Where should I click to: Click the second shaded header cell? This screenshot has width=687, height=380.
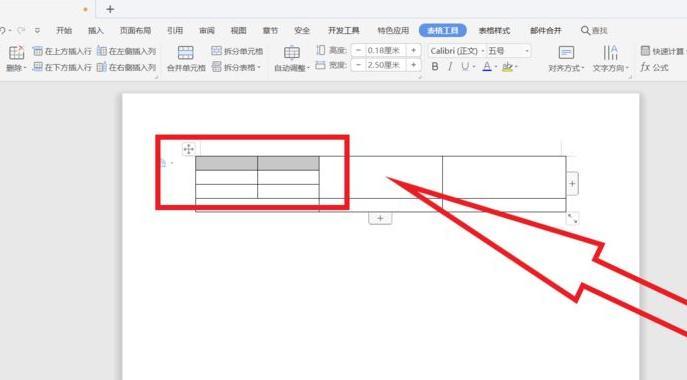(288, 163)
